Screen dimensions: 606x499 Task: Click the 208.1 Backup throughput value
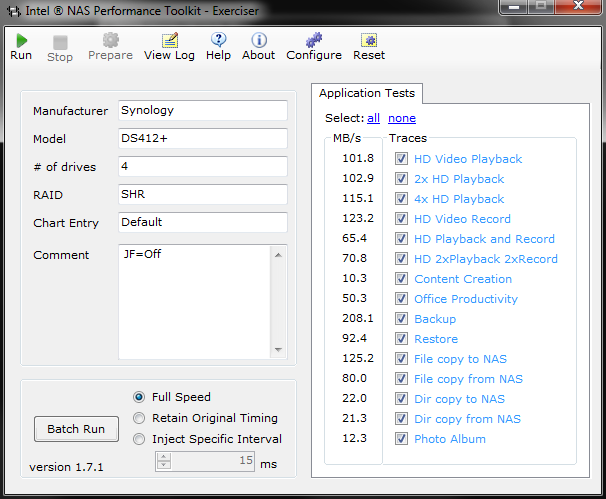[358, 318]
